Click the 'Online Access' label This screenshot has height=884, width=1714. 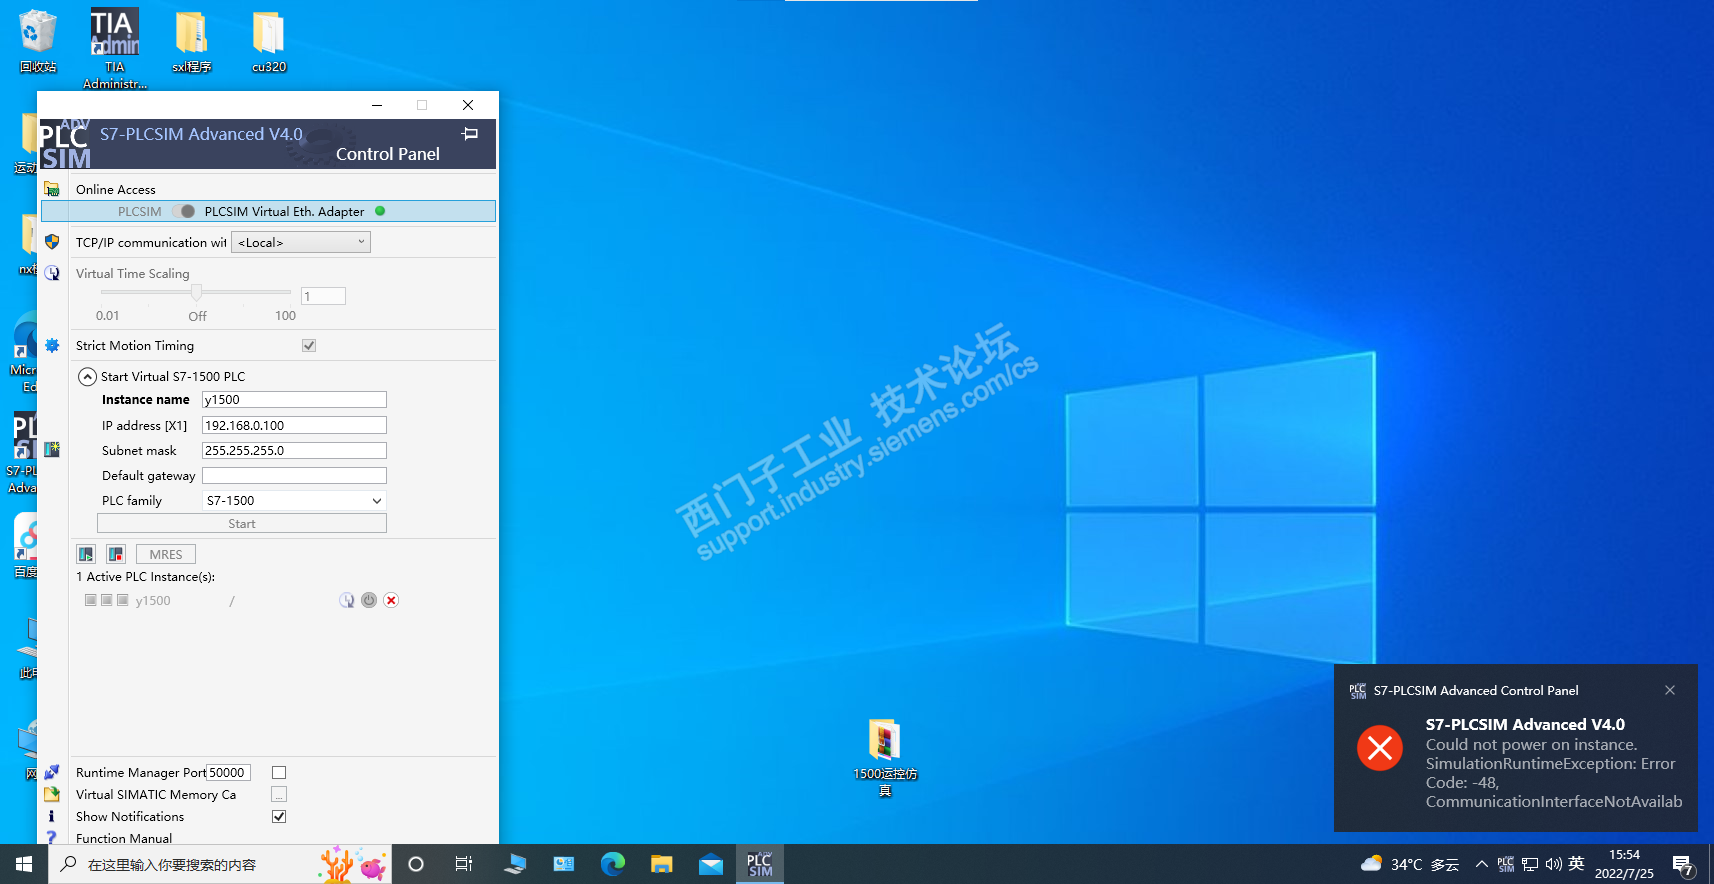point(116,189)
